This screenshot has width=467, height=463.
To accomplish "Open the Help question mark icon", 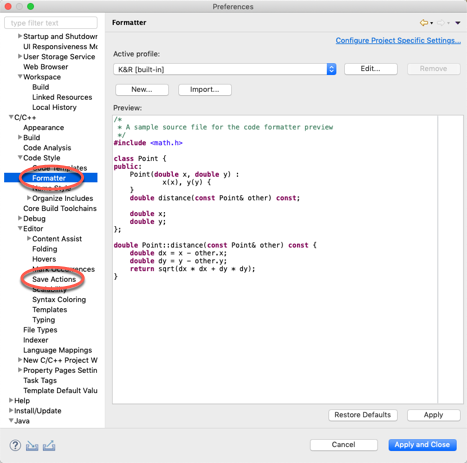I will (x=15, y=445).
